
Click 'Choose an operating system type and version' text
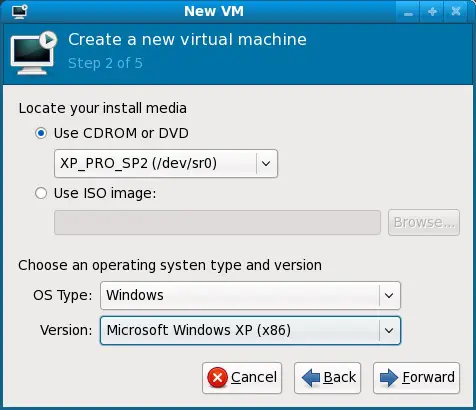(x=170, y=265)
